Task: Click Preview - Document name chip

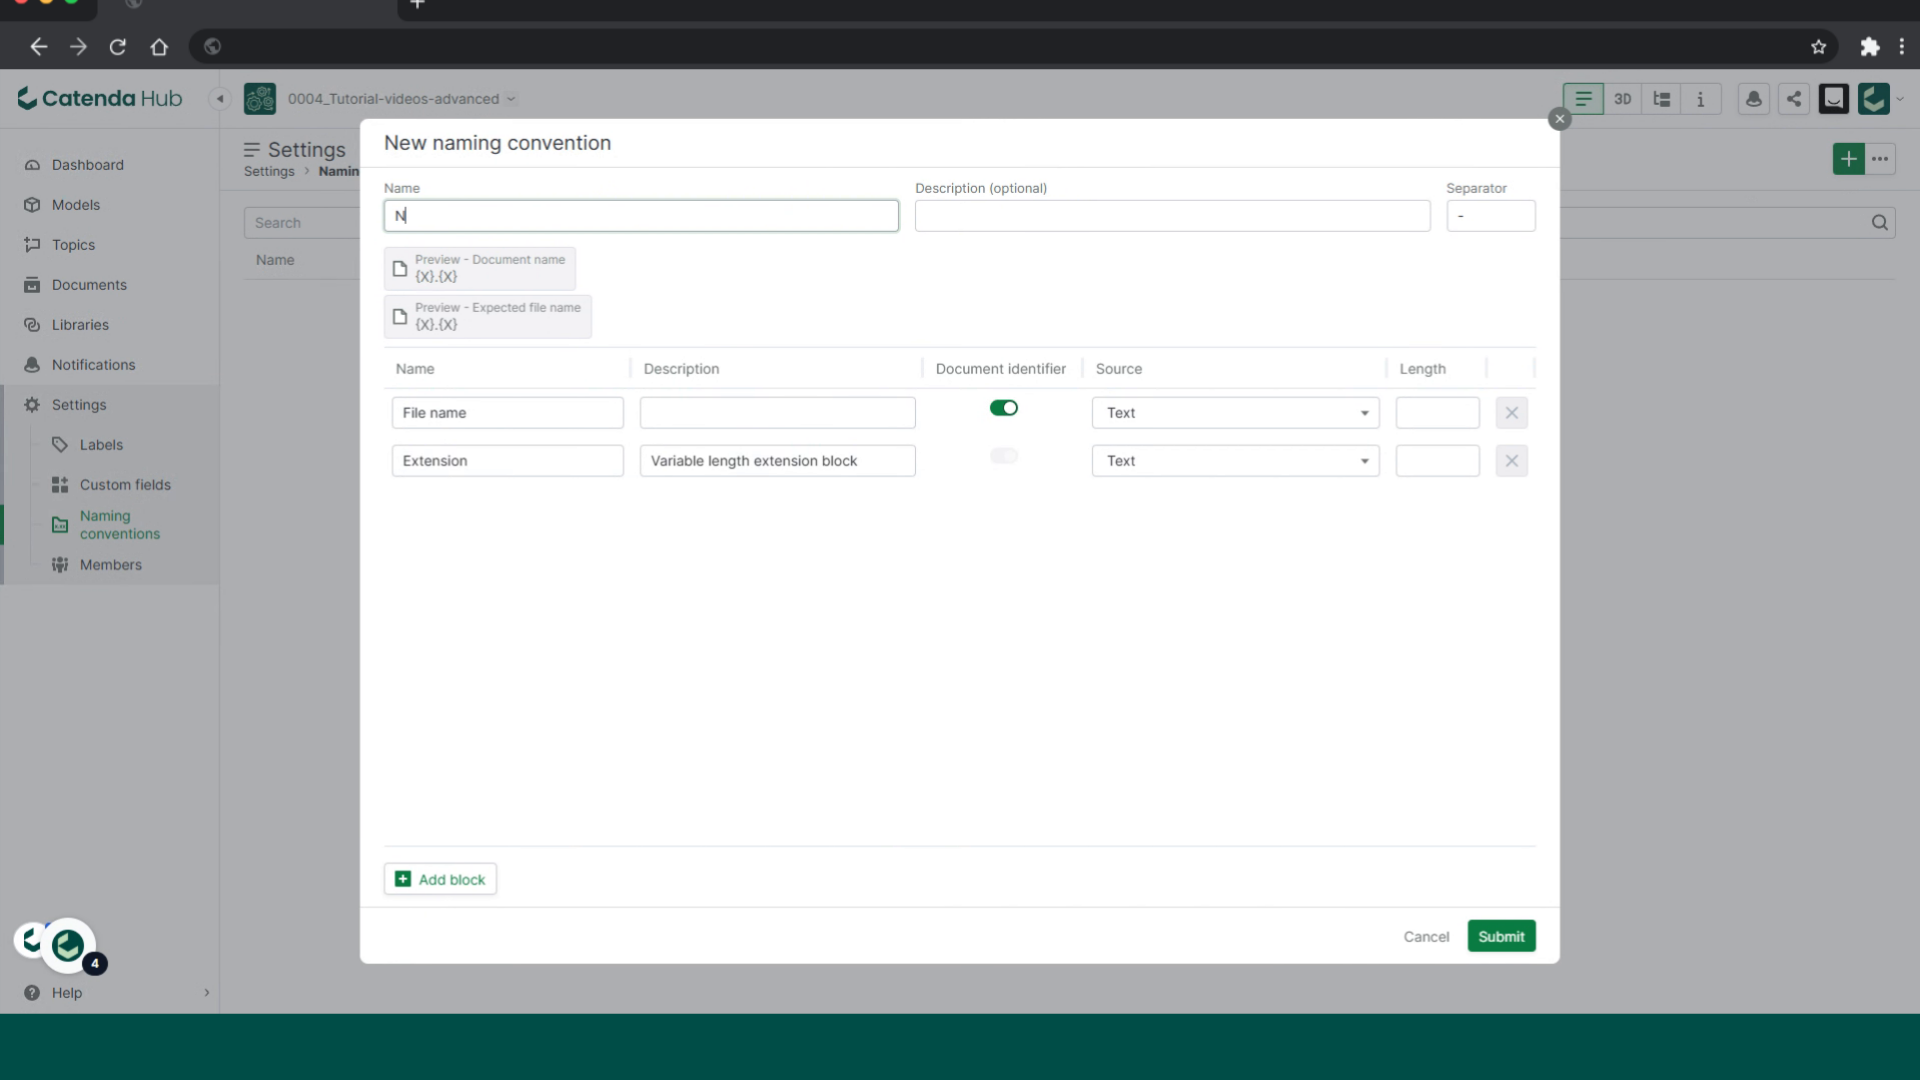Action: 480,268
